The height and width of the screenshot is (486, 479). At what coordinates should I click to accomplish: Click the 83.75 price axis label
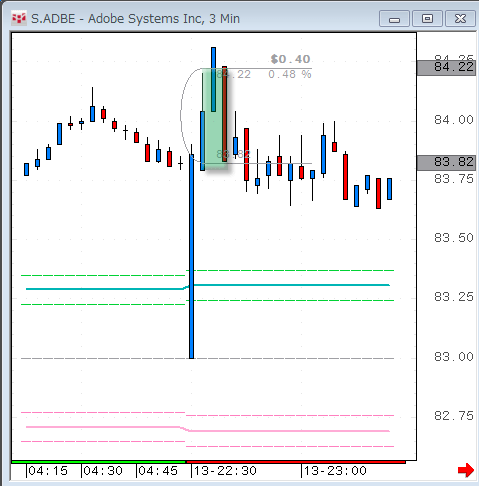tap(454, 179)
